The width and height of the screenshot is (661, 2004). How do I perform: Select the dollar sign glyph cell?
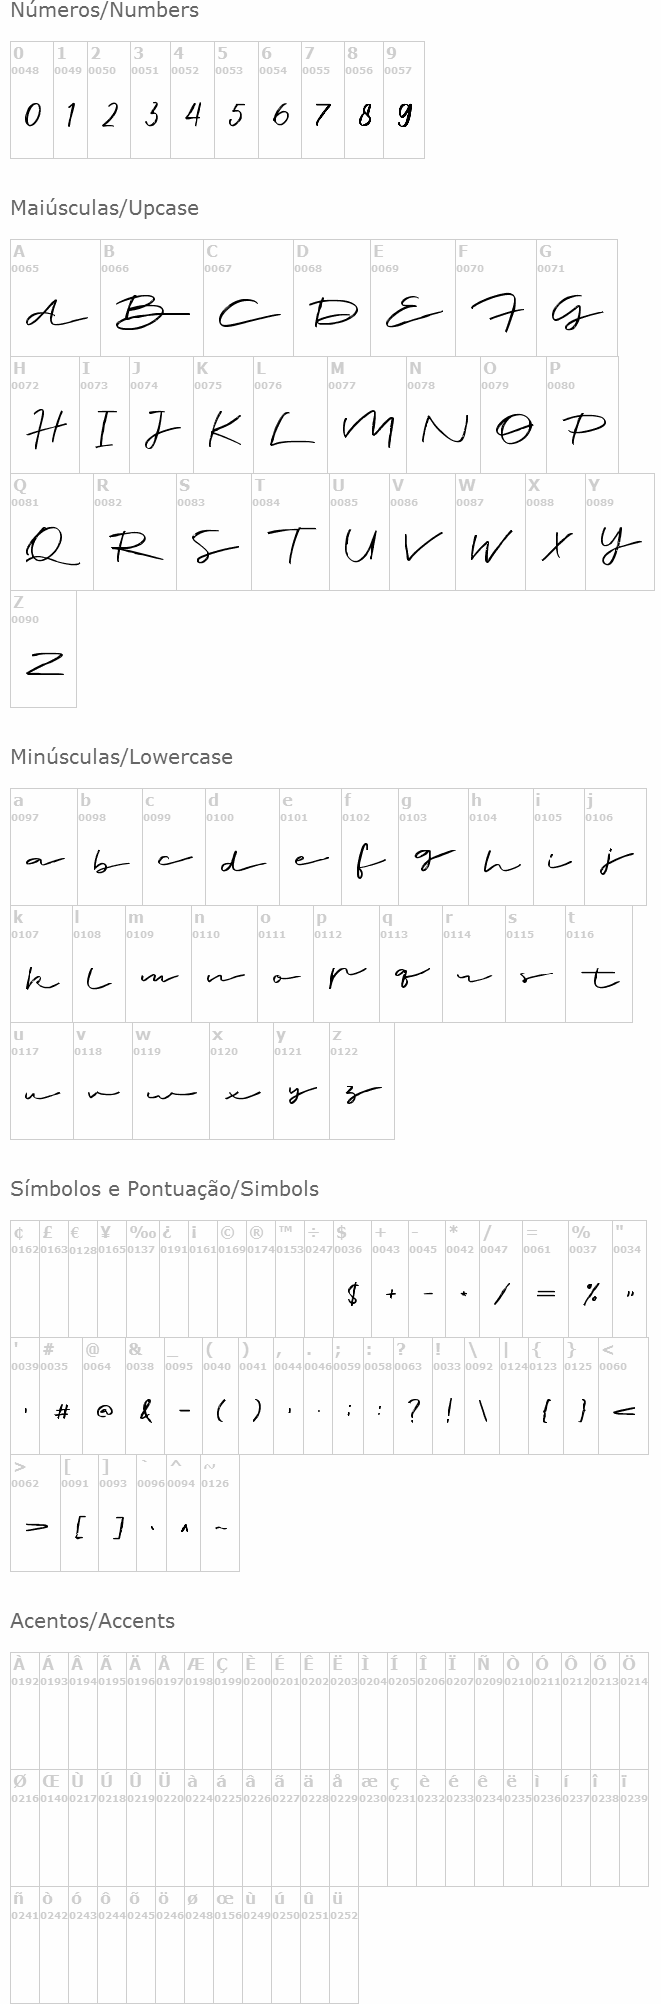pos(352,1279)
